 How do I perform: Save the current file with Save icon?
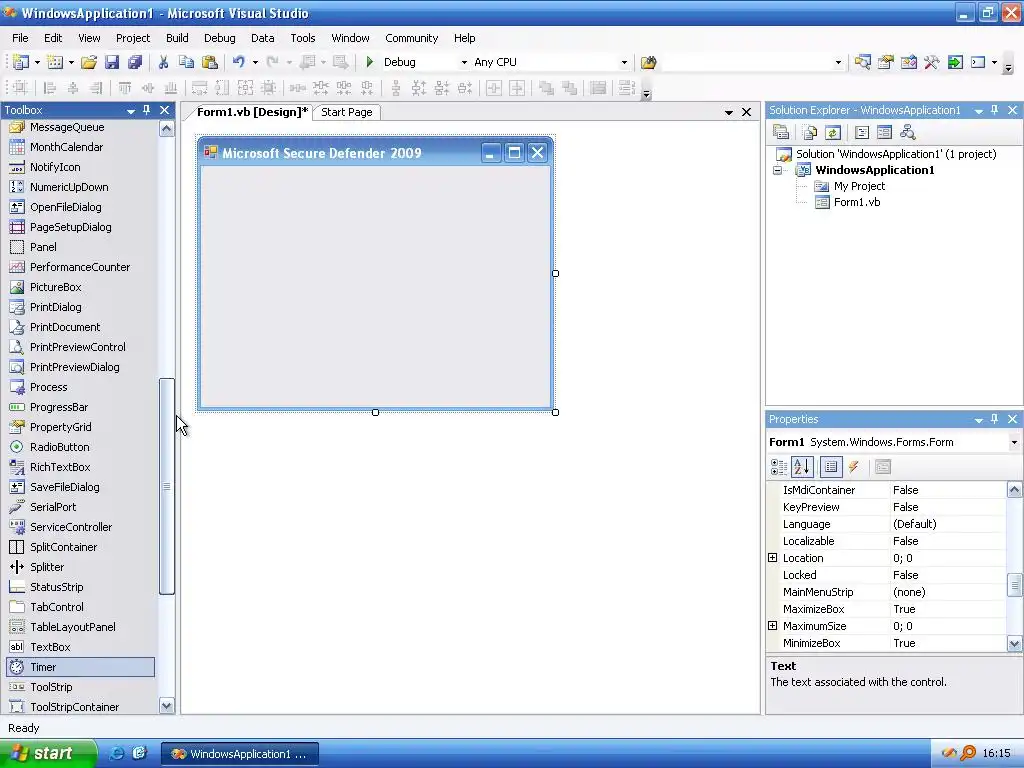pos(112,62)
